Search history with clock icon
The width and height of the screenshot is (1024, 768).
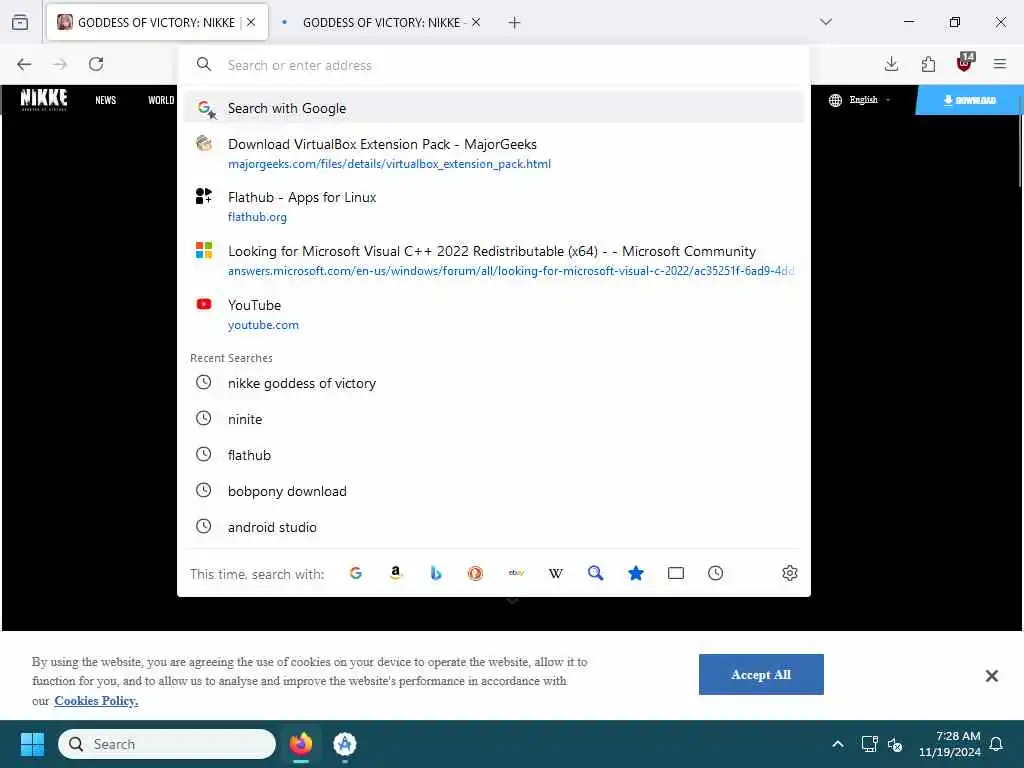[716, 573]
